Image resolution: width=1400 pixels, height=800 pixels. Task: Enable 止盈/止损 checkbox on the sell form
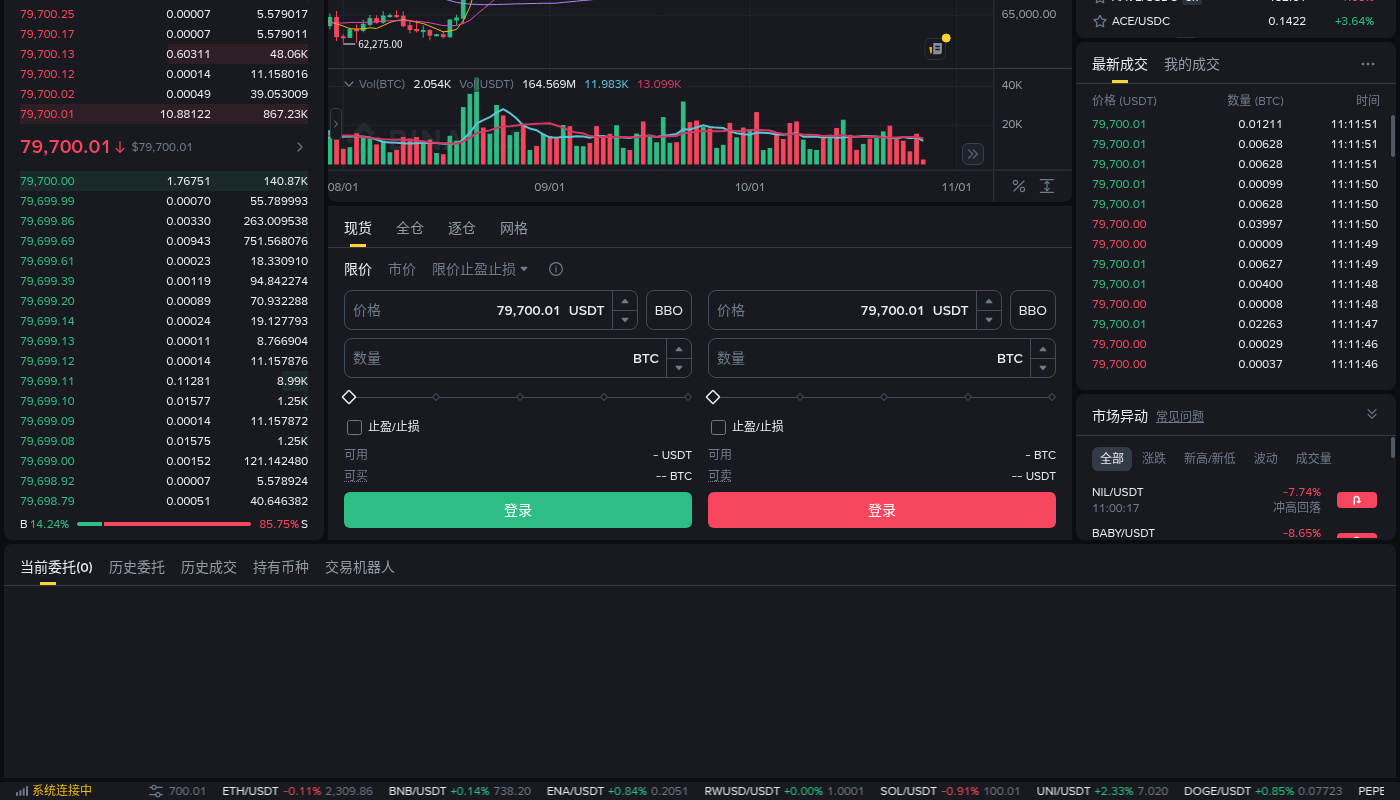click(x=718, y=427)
